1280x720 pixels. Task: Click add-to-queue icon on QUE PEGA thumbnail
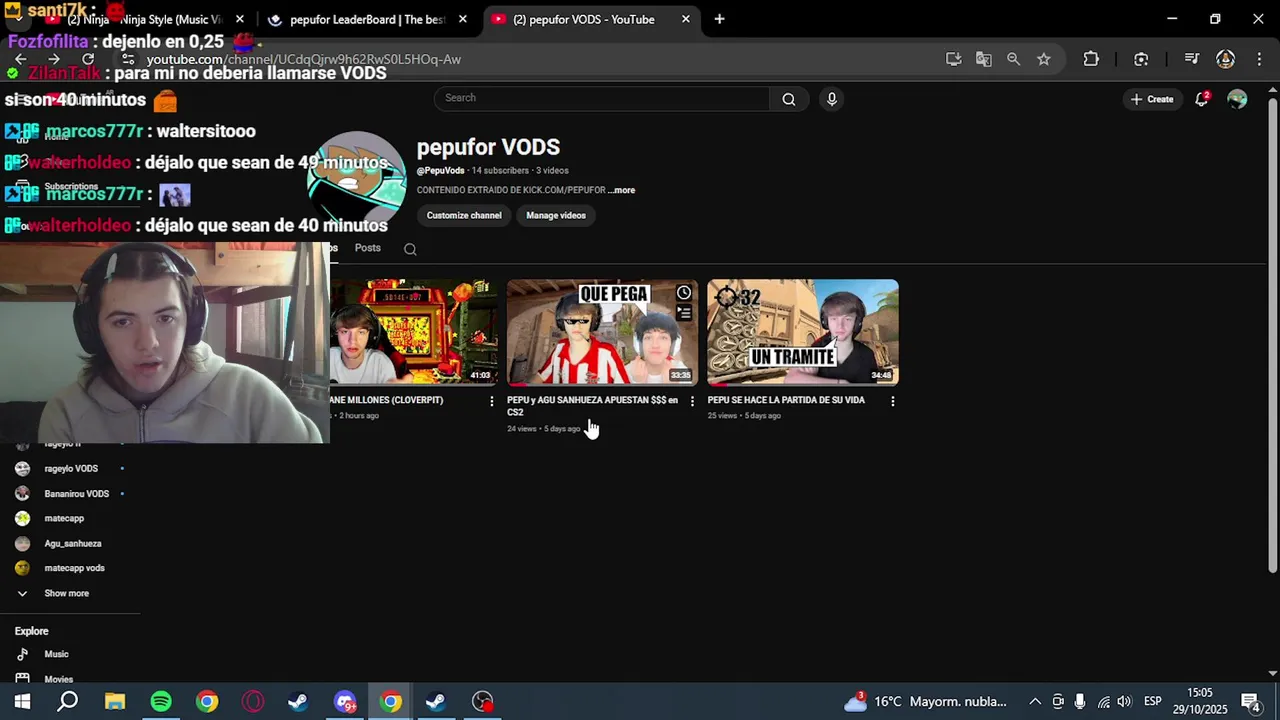click(x=683, y=313)
